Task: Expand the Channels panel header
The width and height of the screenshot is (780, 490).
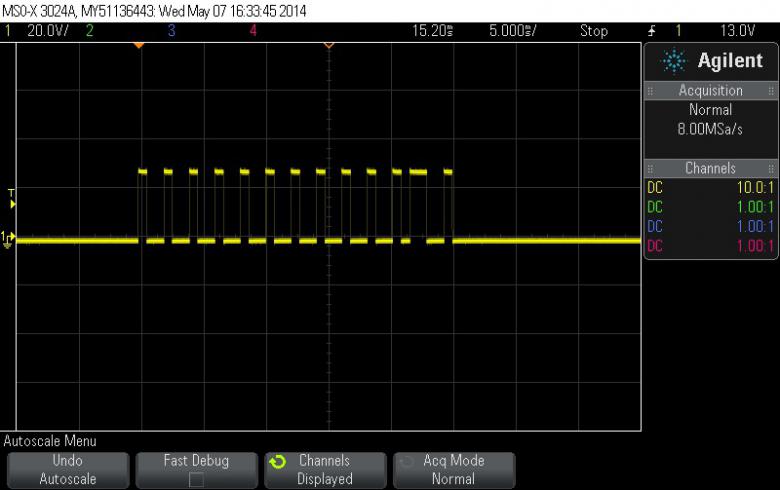Action: (710, 168)
